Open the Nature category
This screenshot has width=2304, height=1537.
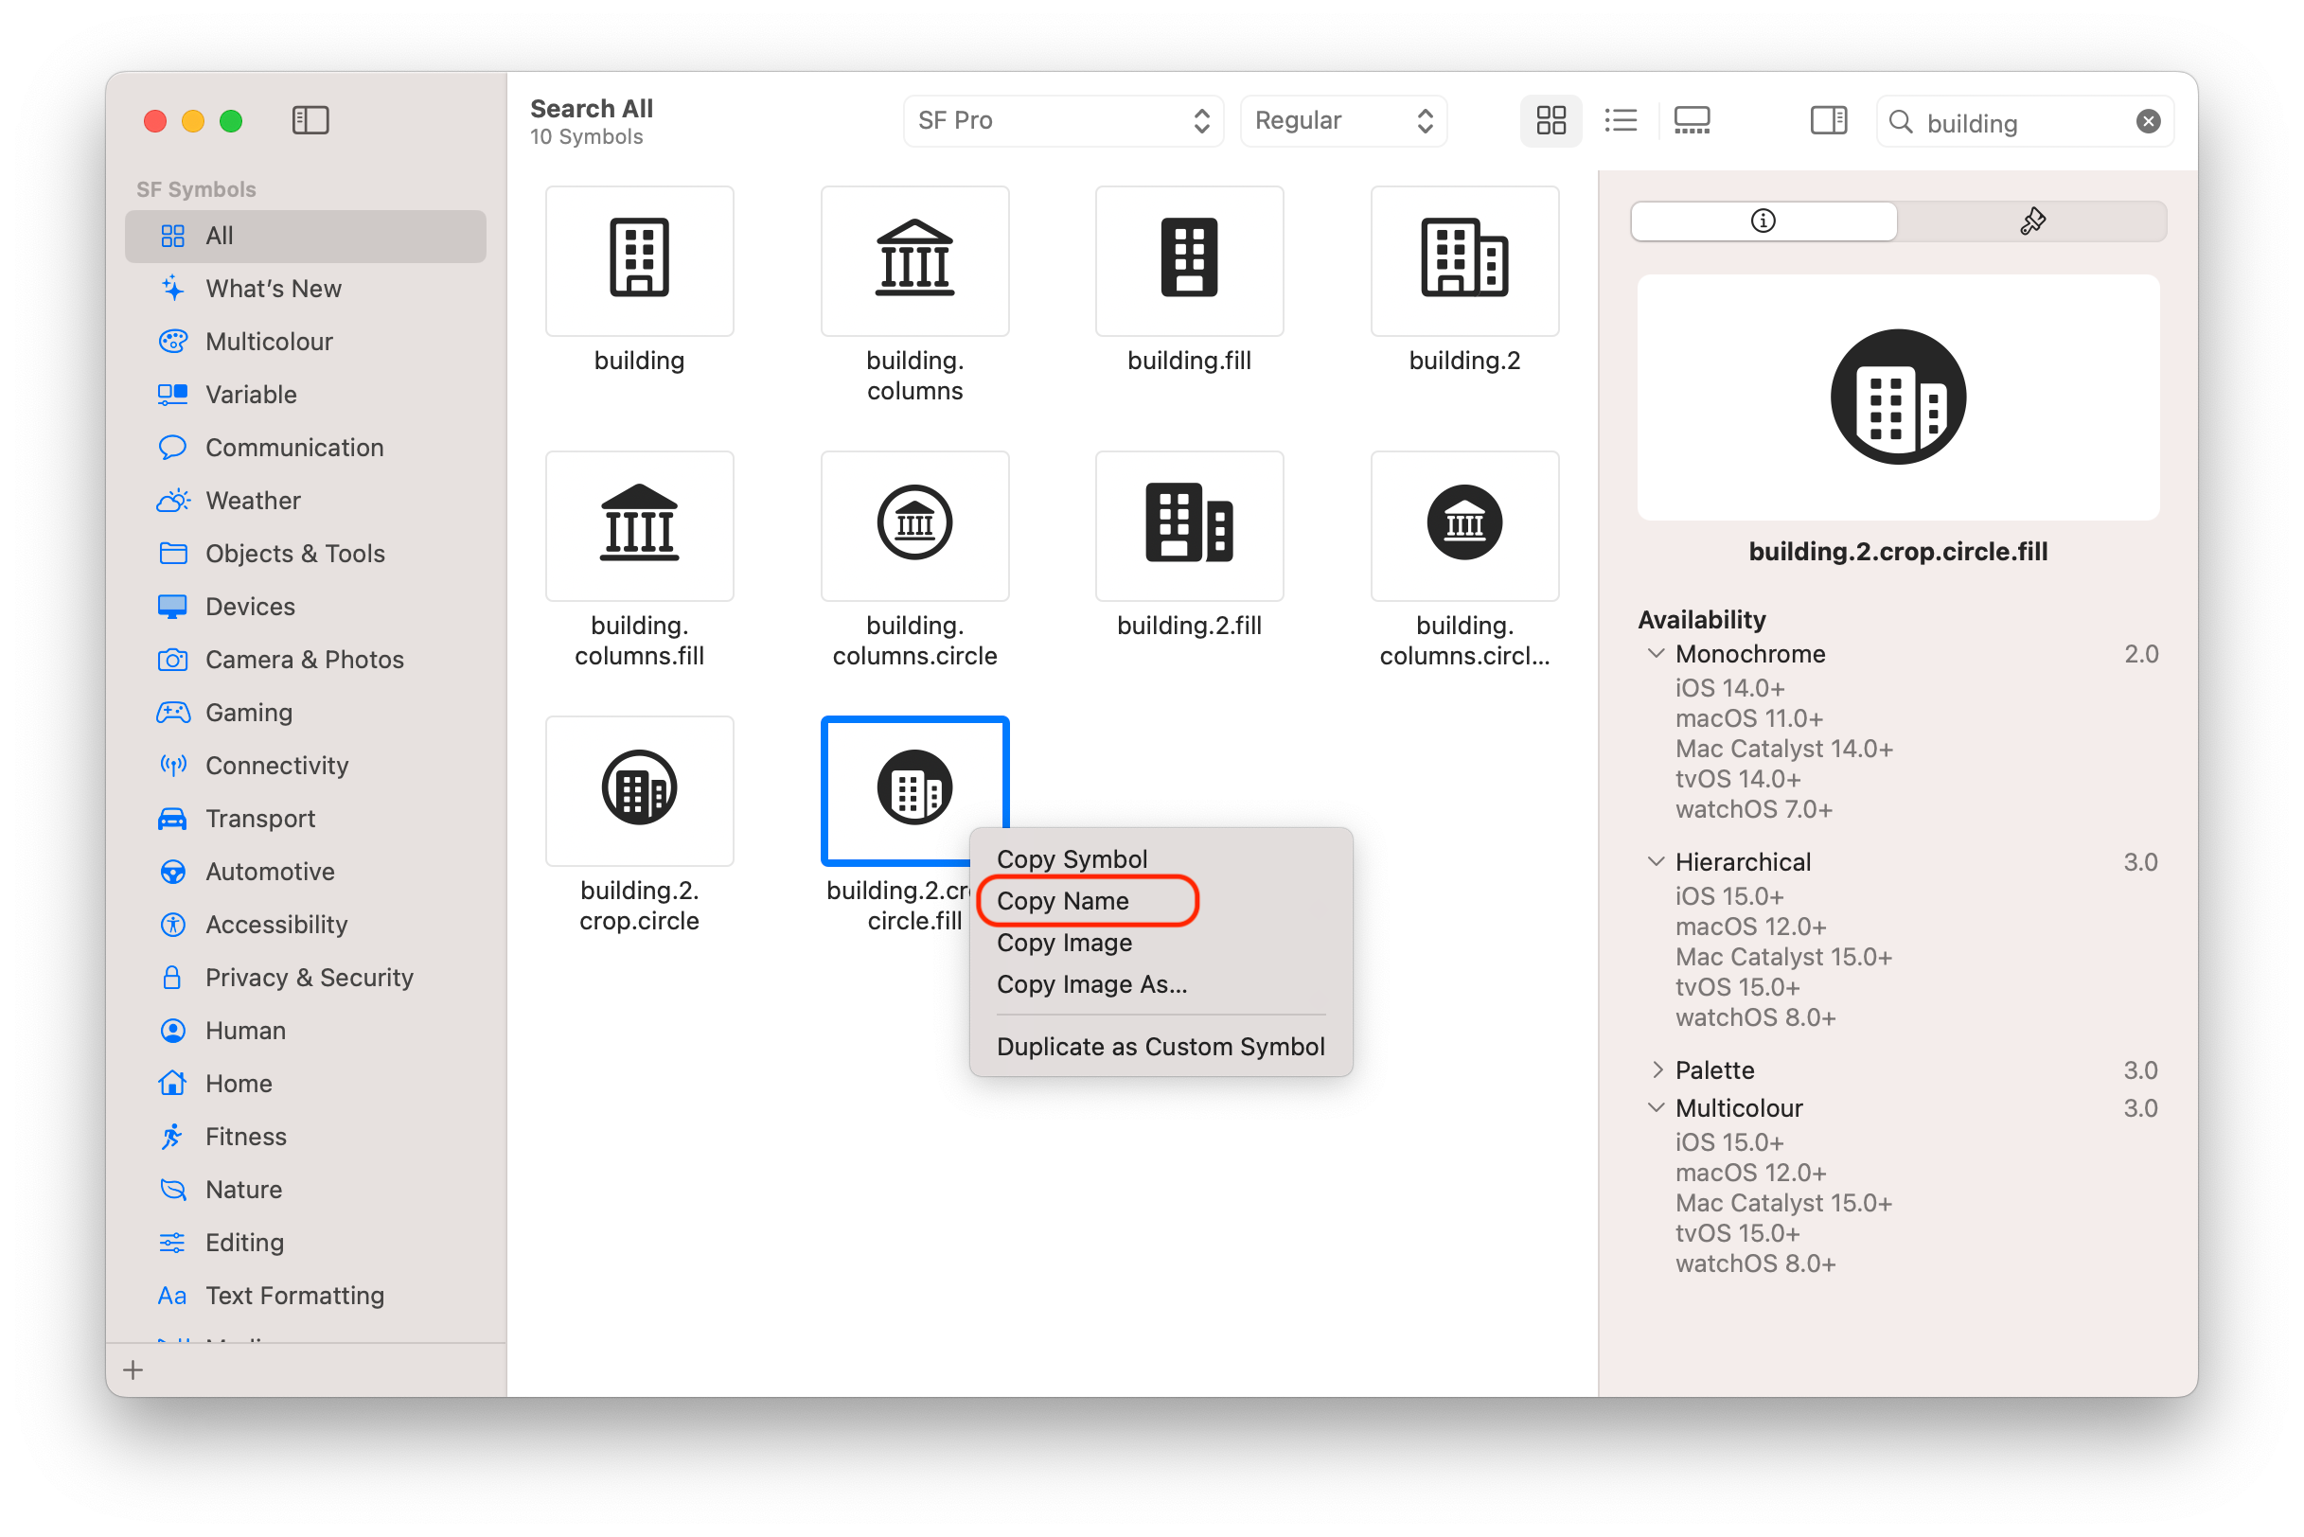306,1190
